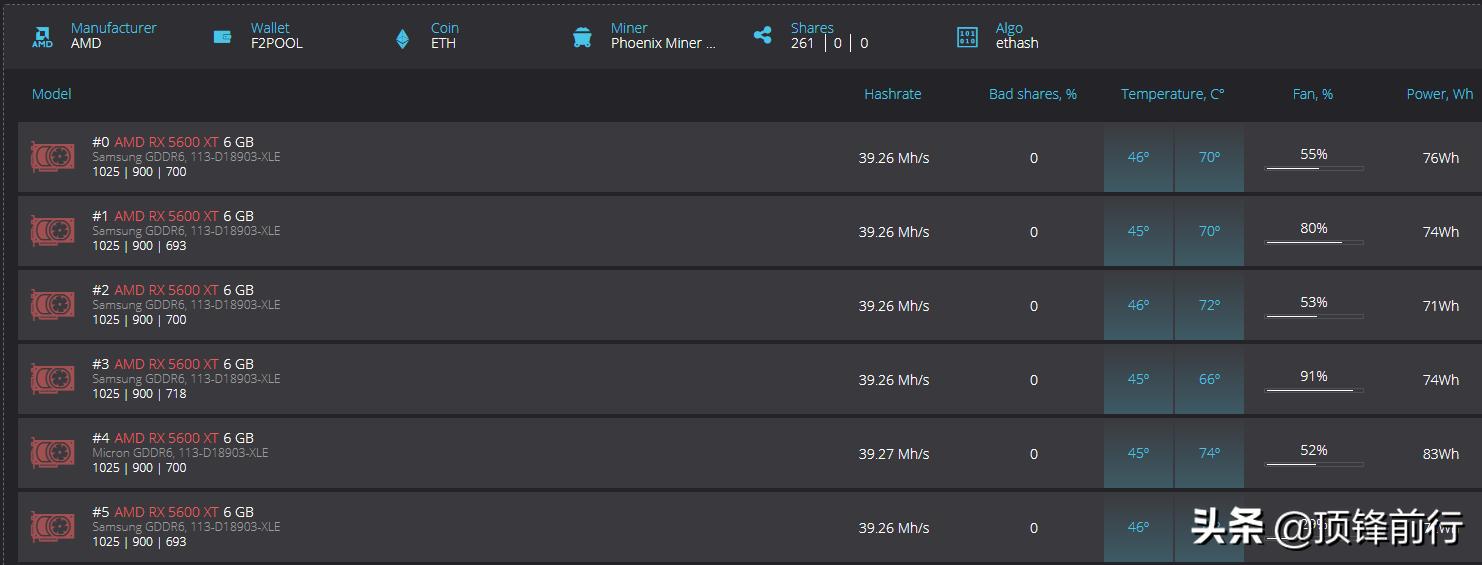Click the GPU #0 fan speed bar

click(1314, 168)
